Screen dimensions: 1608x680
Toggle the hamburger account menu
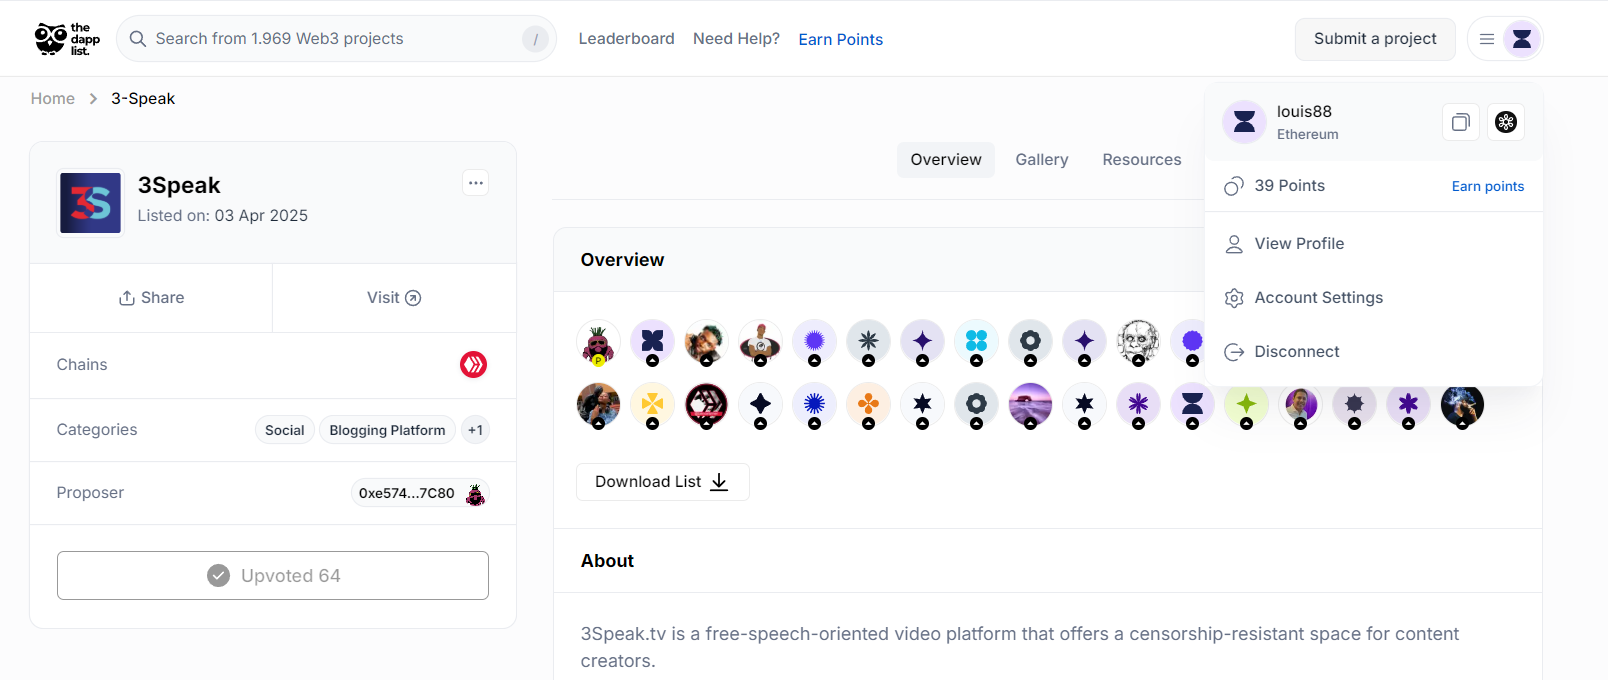(1487, 39)
